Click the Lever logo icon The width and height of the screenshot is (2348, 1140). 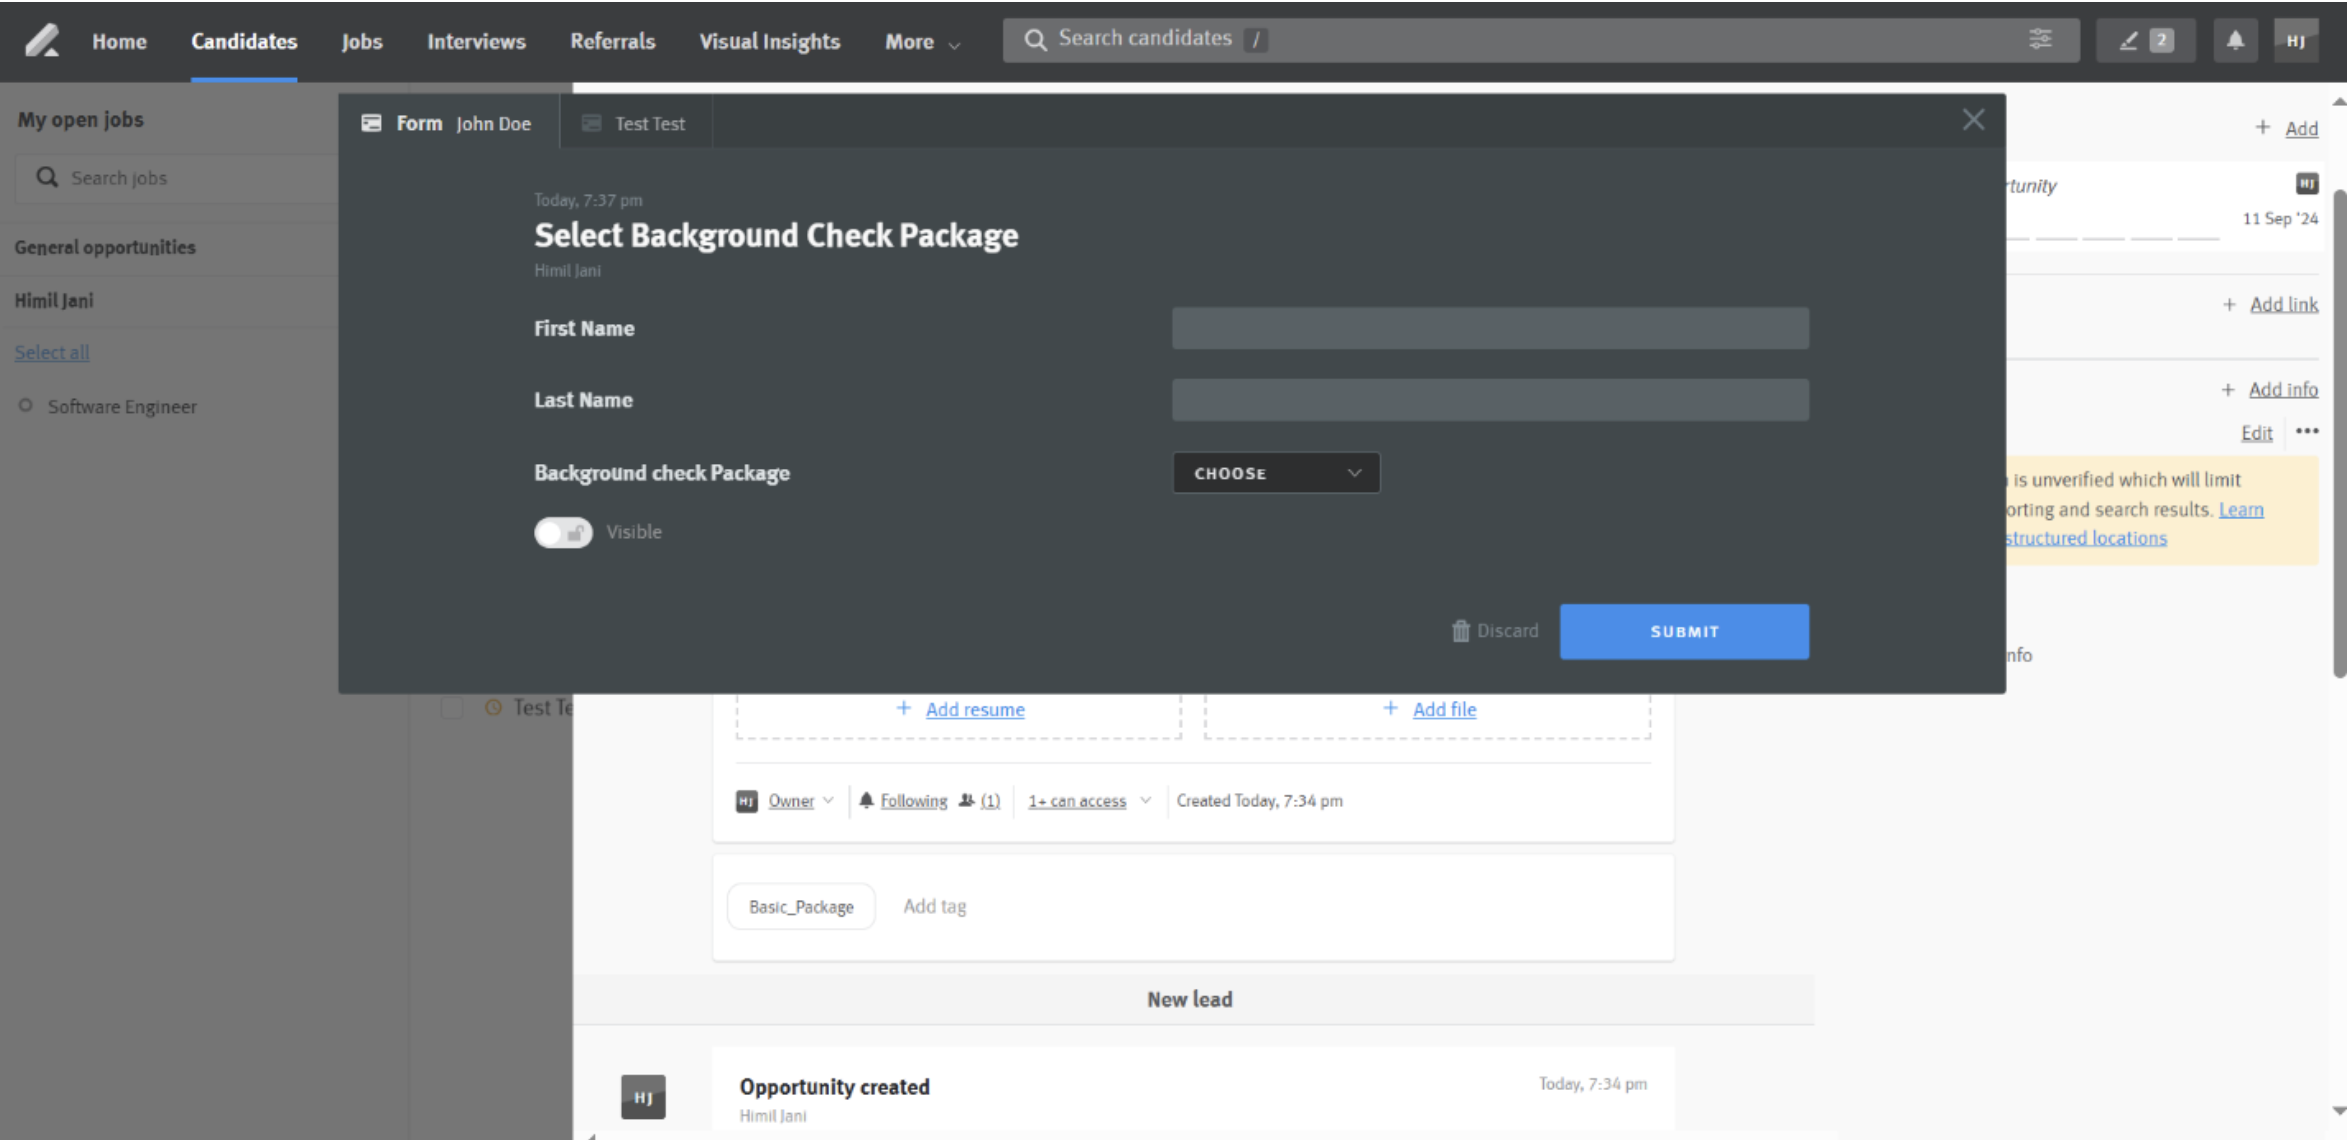[42, 41]
